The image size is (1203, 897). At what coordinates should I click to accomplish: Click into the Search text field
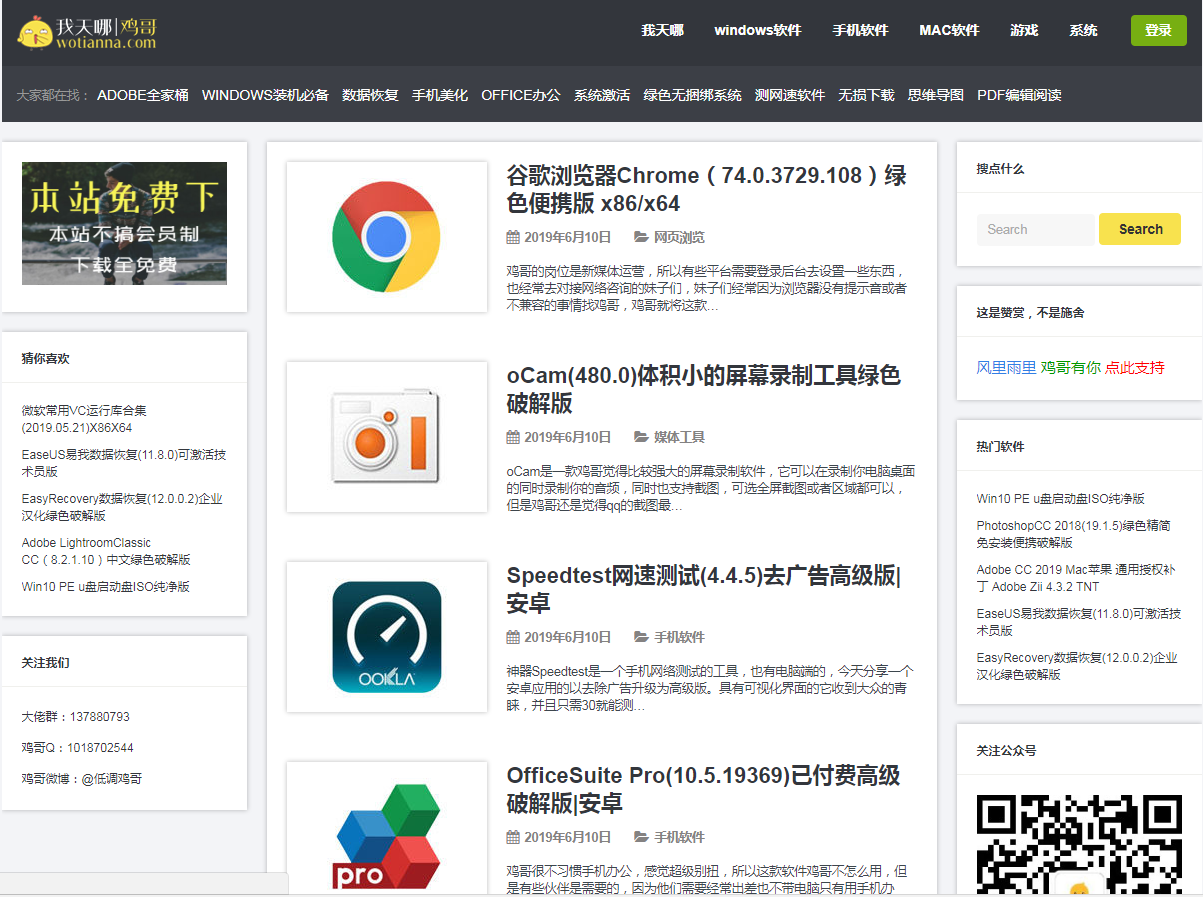[1035, 229]
